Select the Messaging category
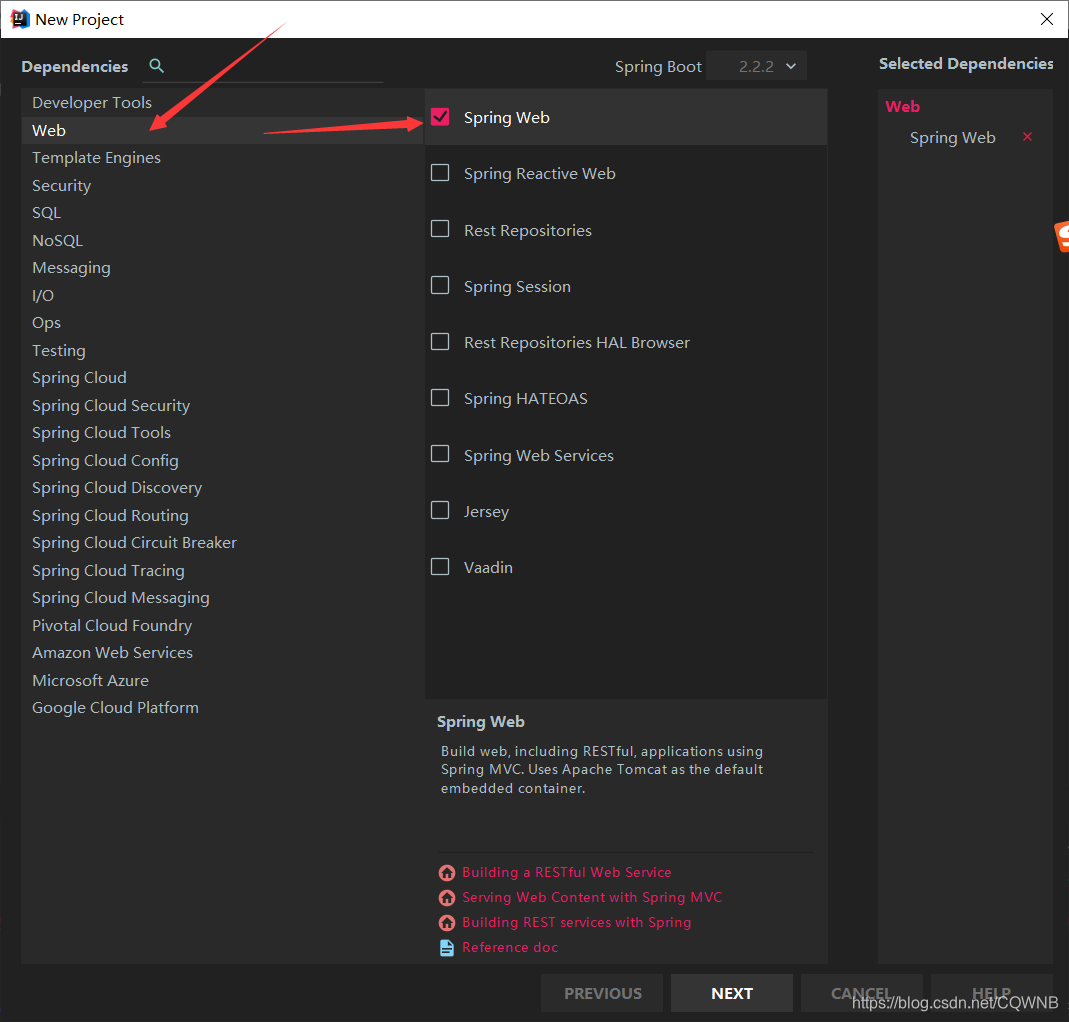 click(222, 268)
